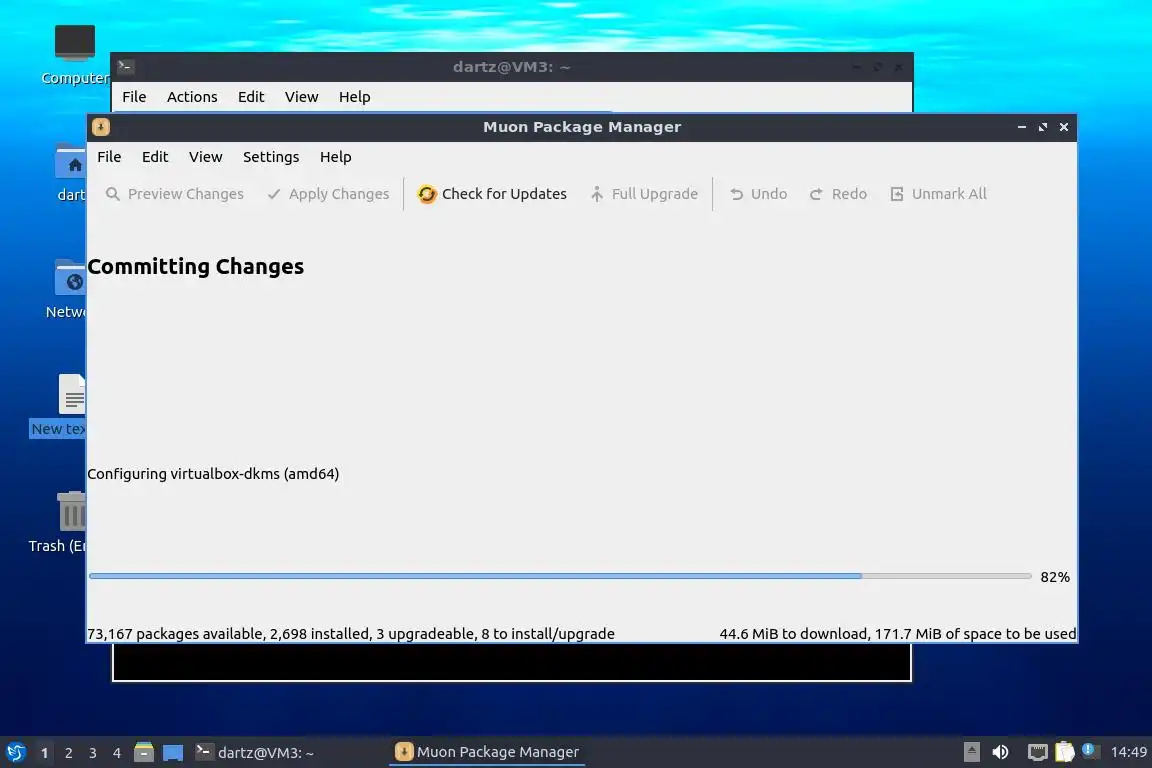
Task: Click the network tray icon
Action: [1037, 752]
